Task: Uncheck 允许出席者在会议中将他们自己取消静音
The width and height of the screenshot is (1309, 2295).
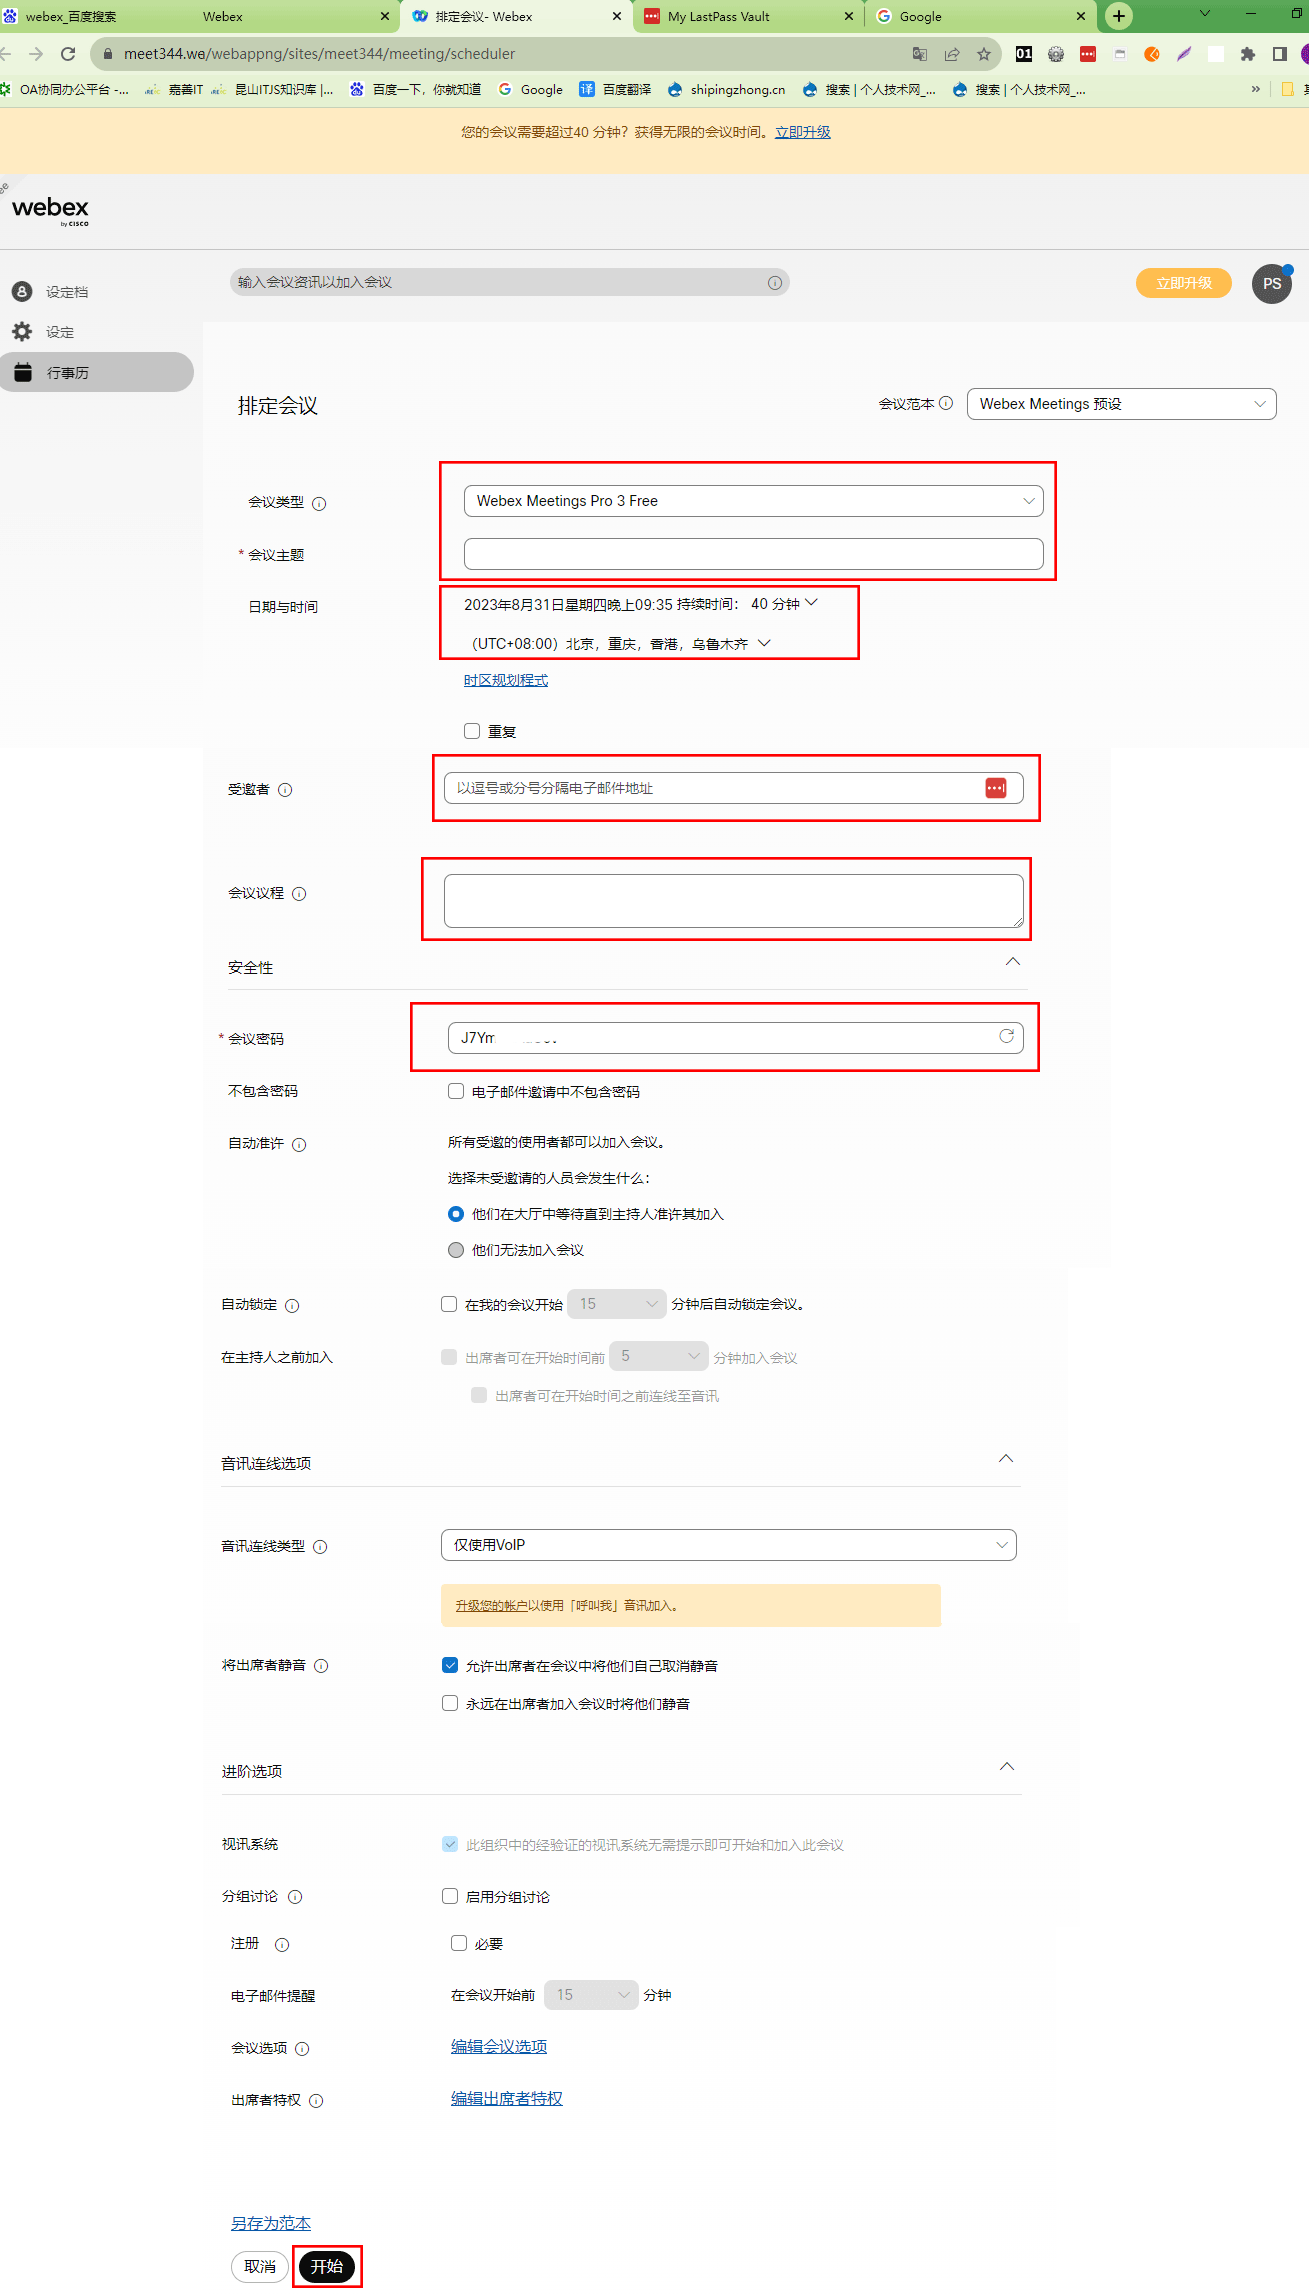Action: [450, 1665]
